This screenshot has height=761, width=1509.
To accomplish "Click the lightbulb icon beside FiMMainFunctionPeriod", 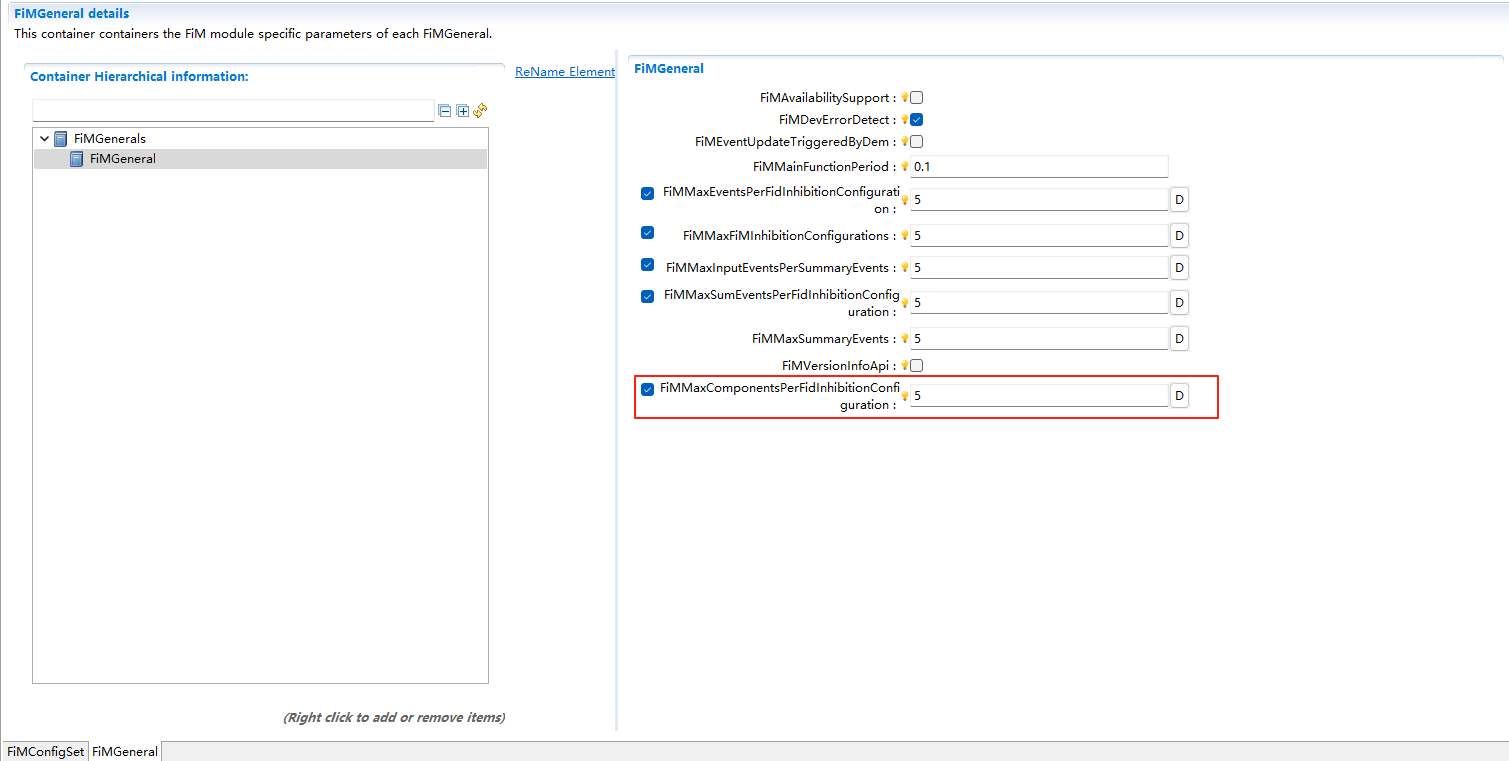I will (x=904, y=166).
